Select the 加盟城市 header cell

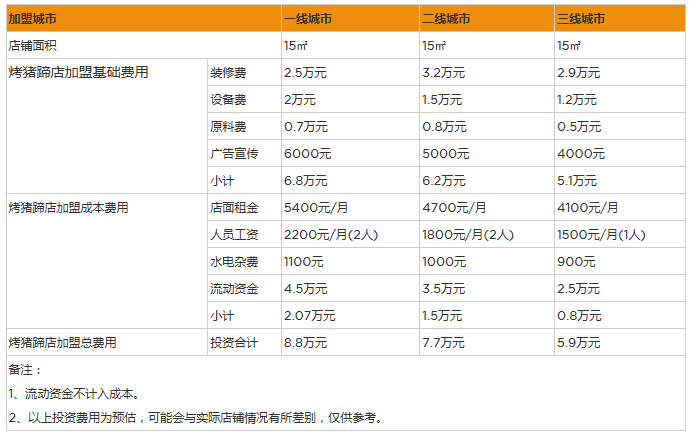34,19
